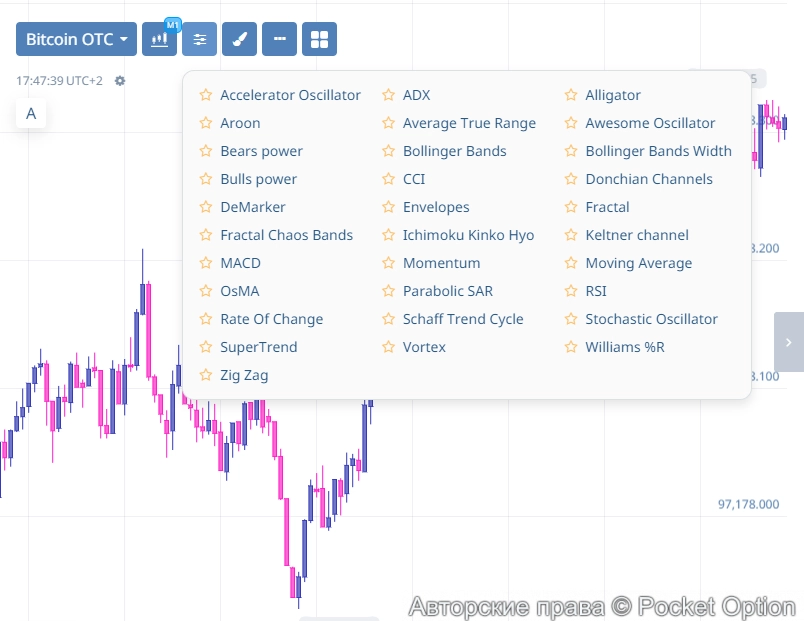Select the drawing brush tool
The image size is (804, 621).
[x=239, y=40]
